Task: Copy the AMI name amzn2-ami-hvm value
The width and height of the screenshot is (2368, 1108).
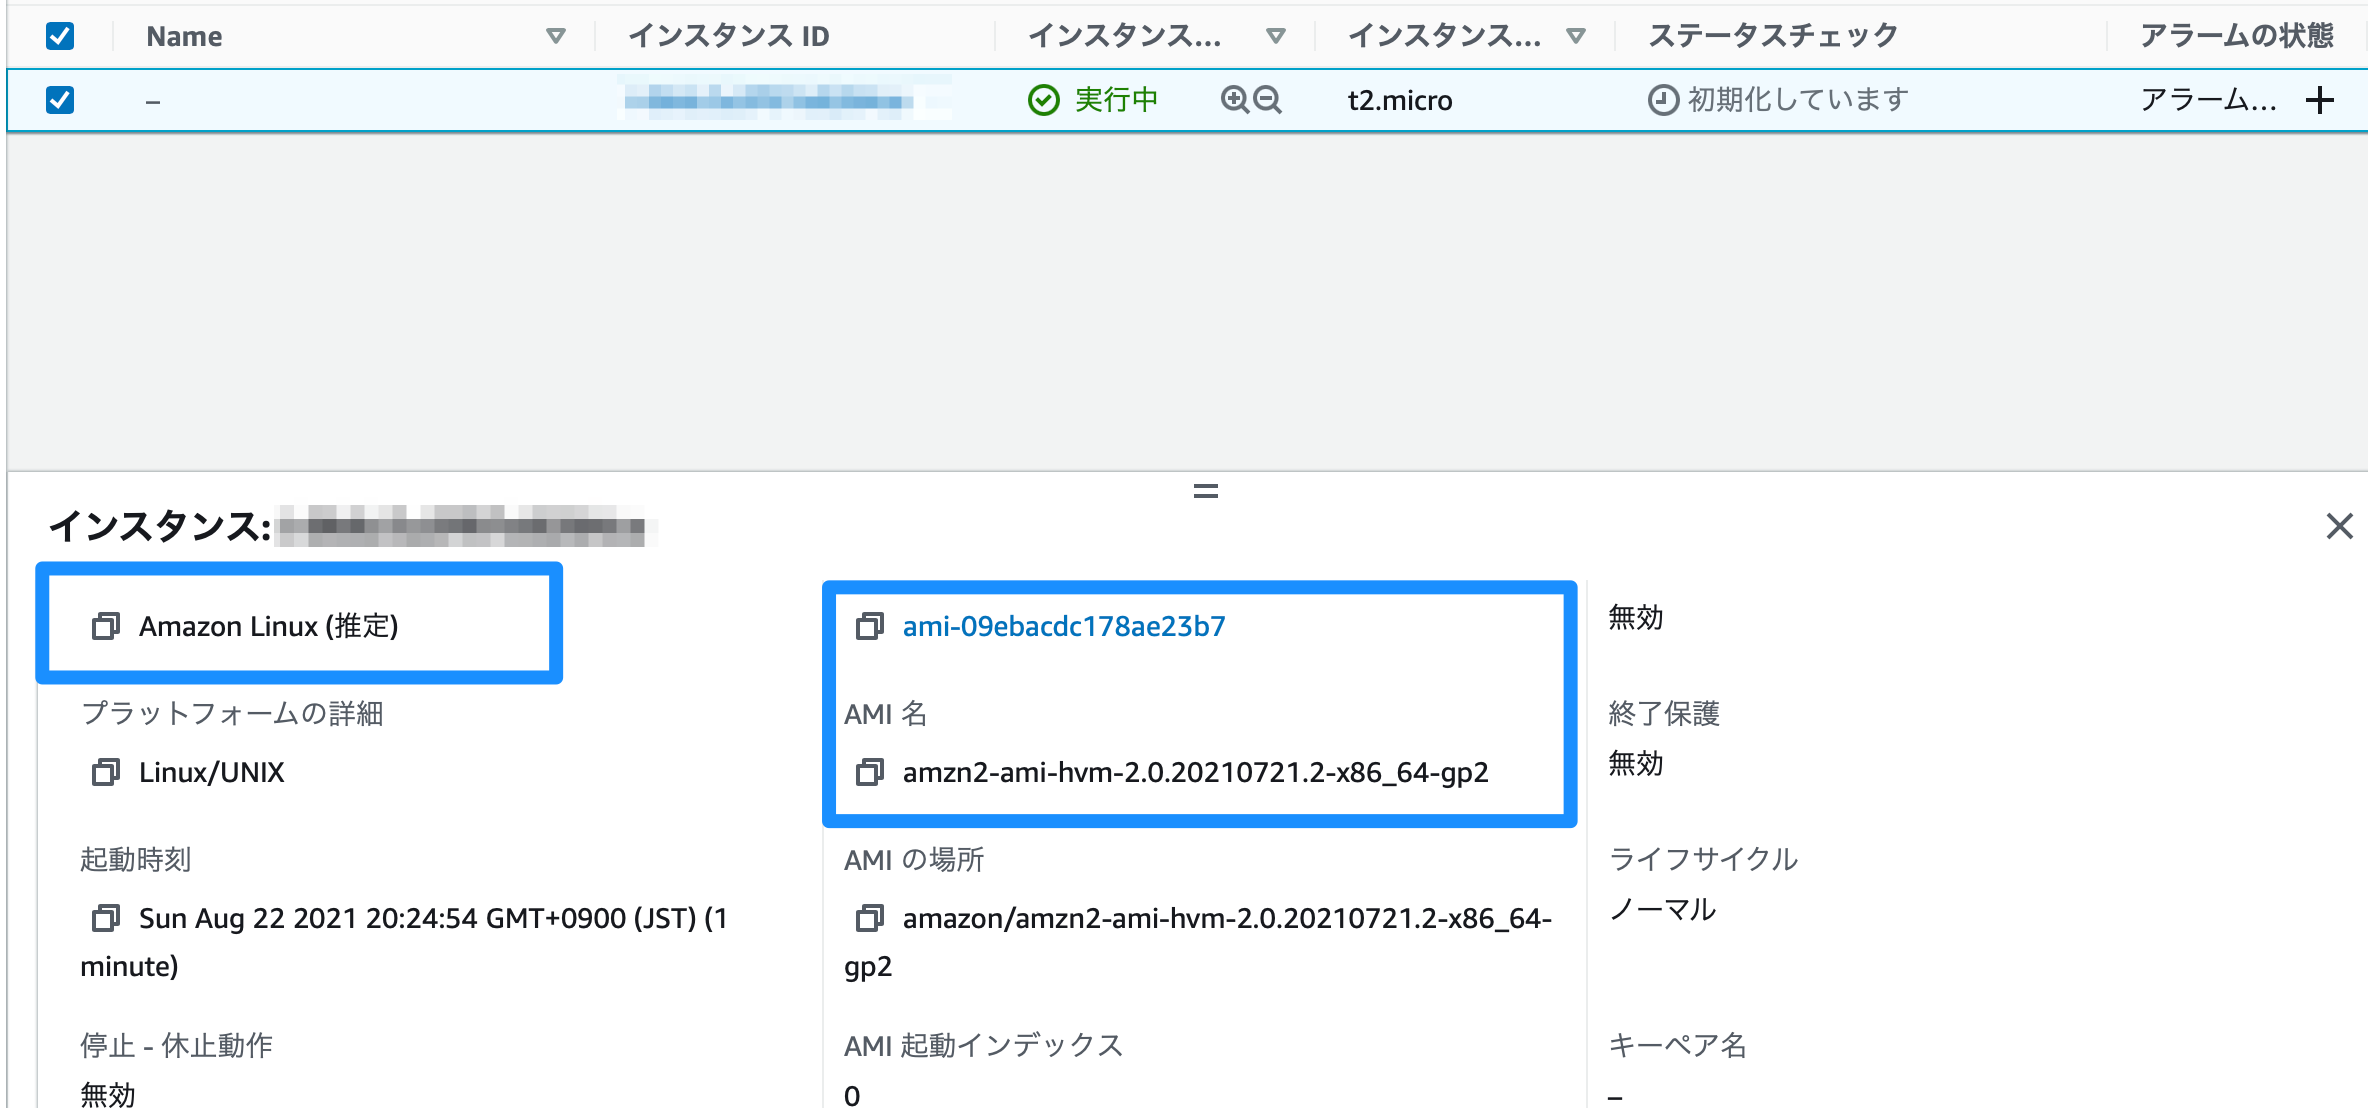Action: 870,772
